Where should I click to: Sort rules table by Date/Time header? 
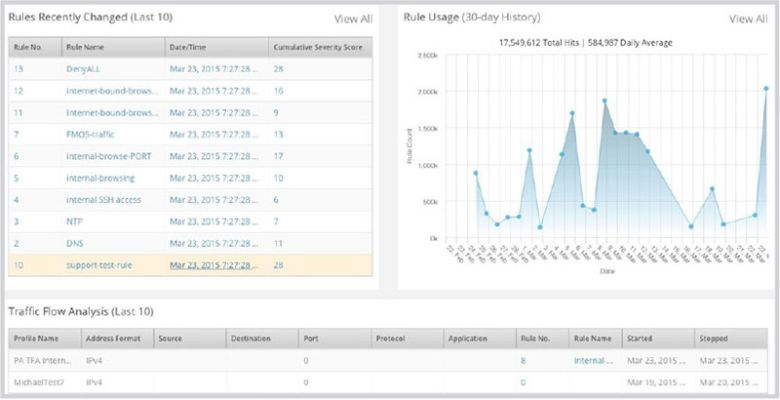coord(190,47)
